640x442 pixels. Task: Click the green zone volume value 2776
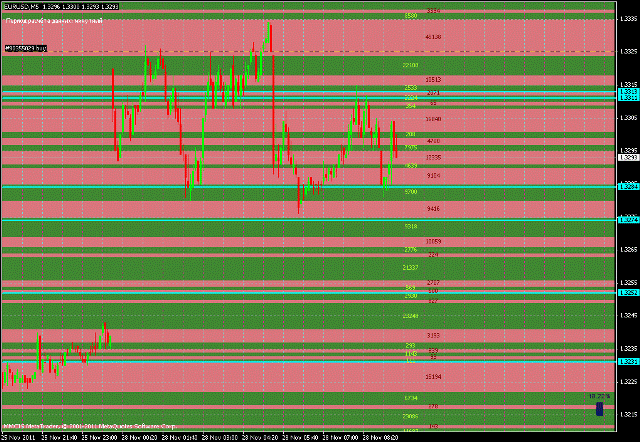[x=411, y=249]
